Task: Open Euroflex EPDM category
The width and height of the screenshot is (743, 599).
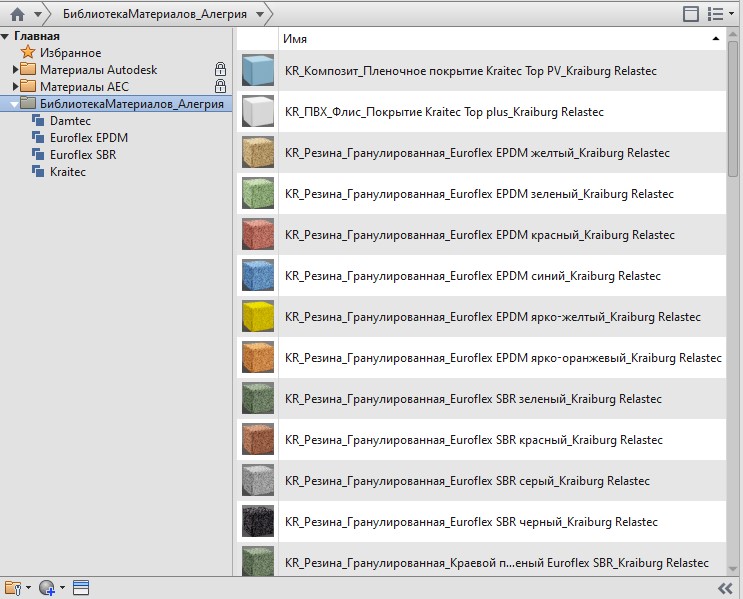Action: (x=89, y=138)
